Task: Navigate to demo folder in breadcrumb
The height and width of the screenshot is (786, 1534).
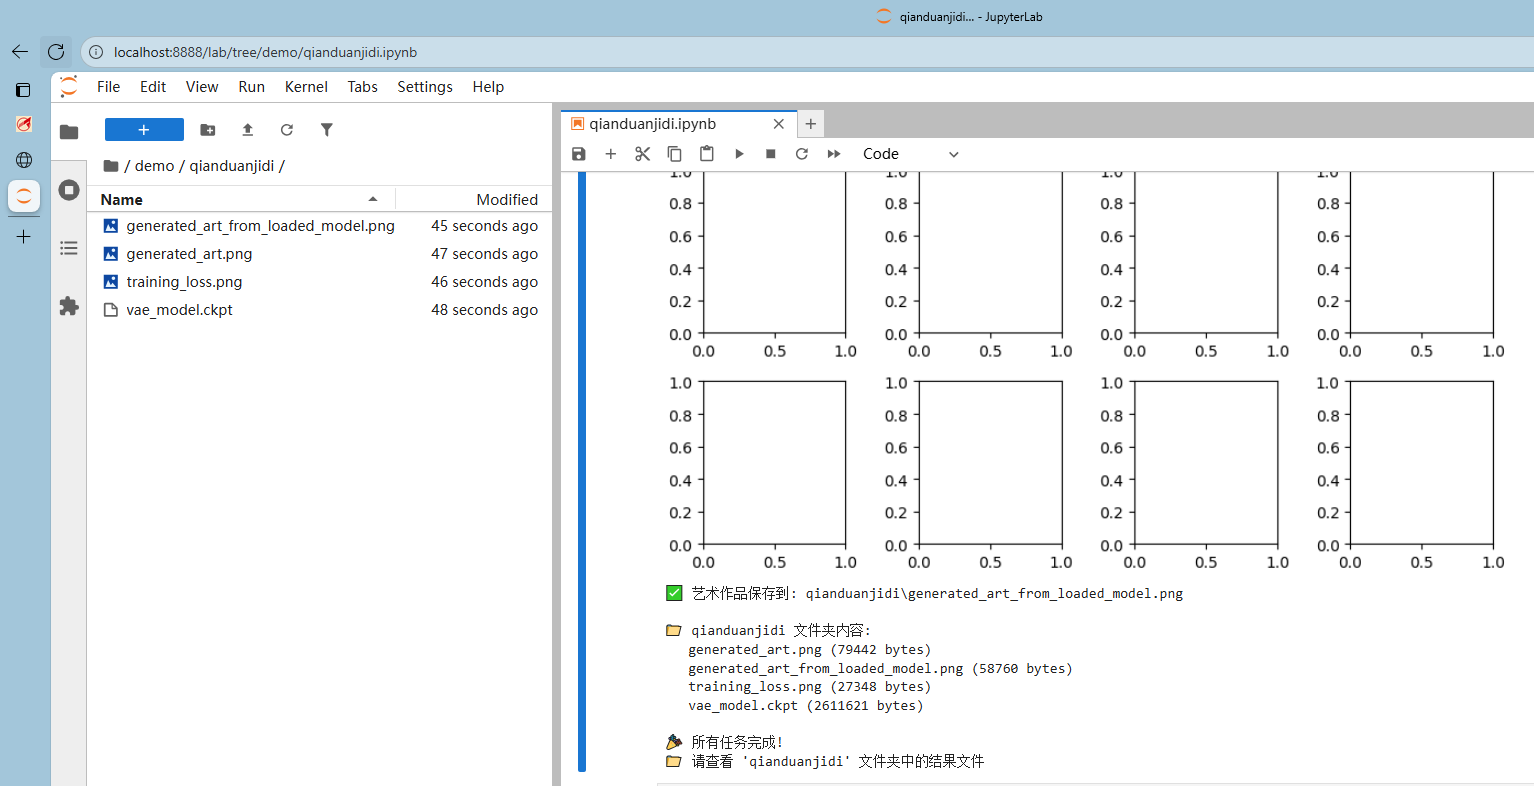Action: pos(154,166)
